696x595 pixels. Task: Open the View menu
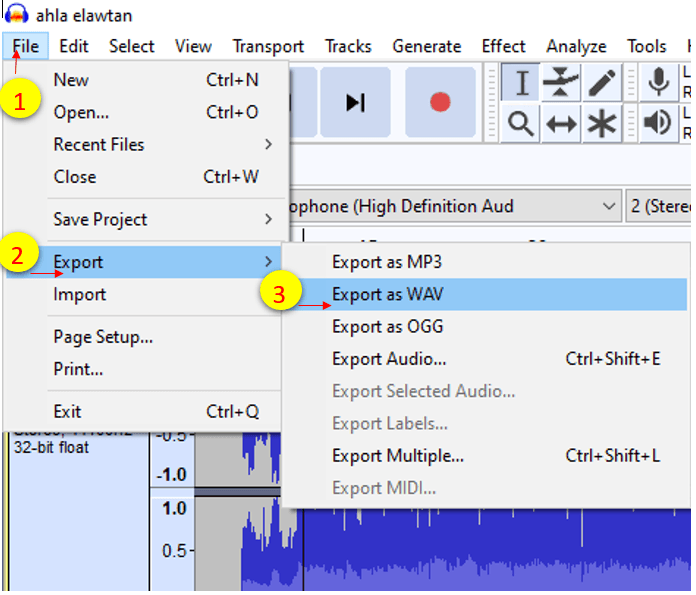pos(193,46)
